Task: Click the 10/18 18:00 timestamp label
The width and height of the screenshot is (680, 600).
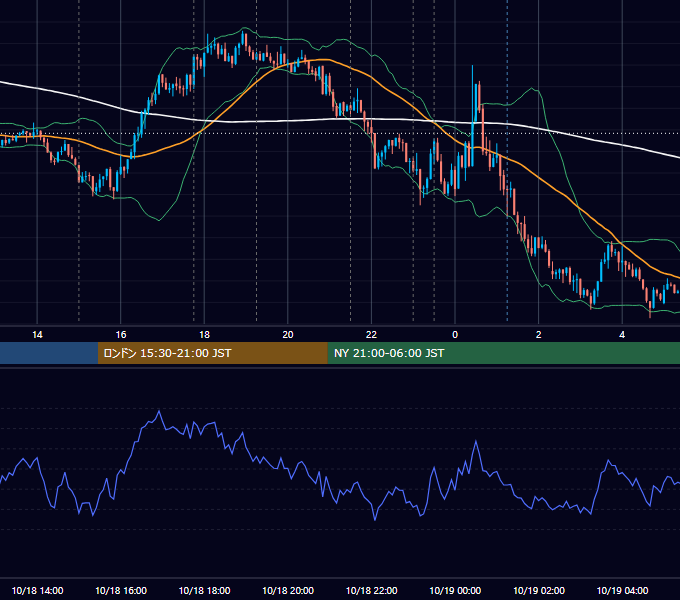Action: (204, 590)
